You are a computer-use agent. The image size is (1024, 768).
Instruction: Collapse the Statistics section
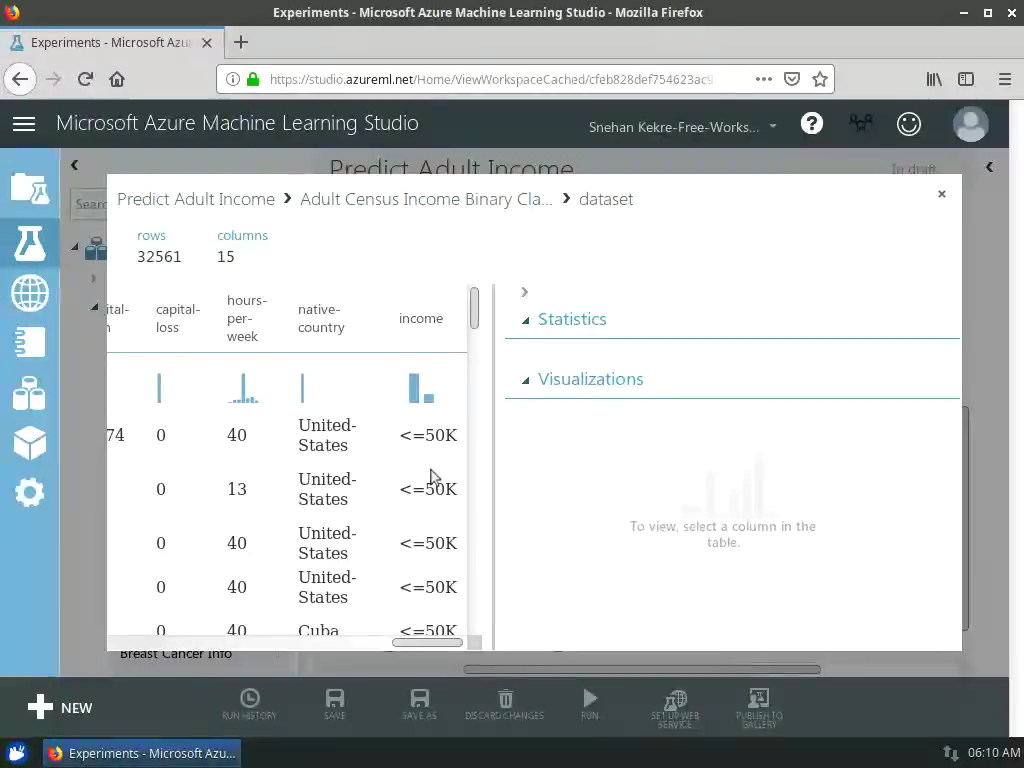click(526, 320)
